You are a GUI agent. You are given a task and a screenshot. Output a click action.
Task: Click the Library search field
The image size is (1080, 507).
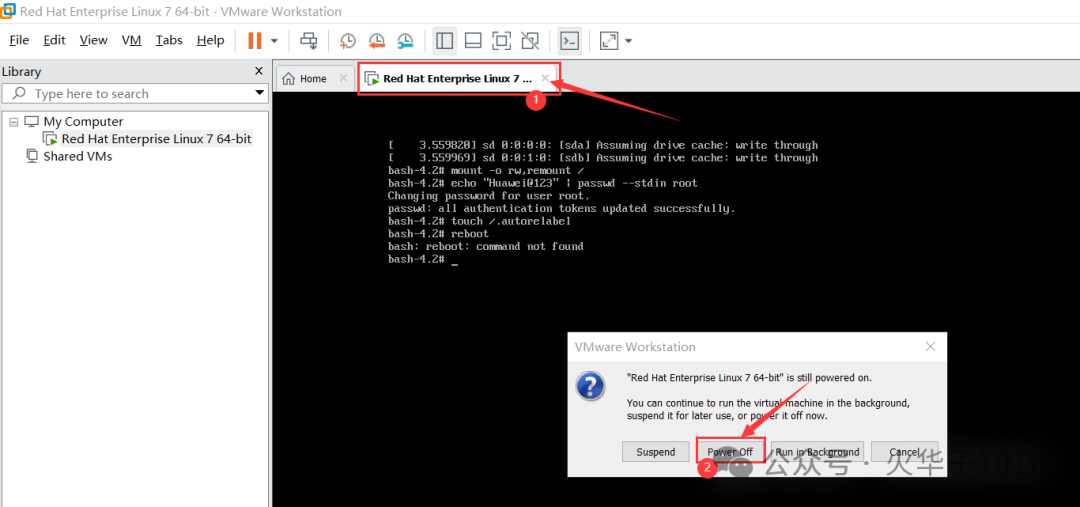(x=134, y=94)
